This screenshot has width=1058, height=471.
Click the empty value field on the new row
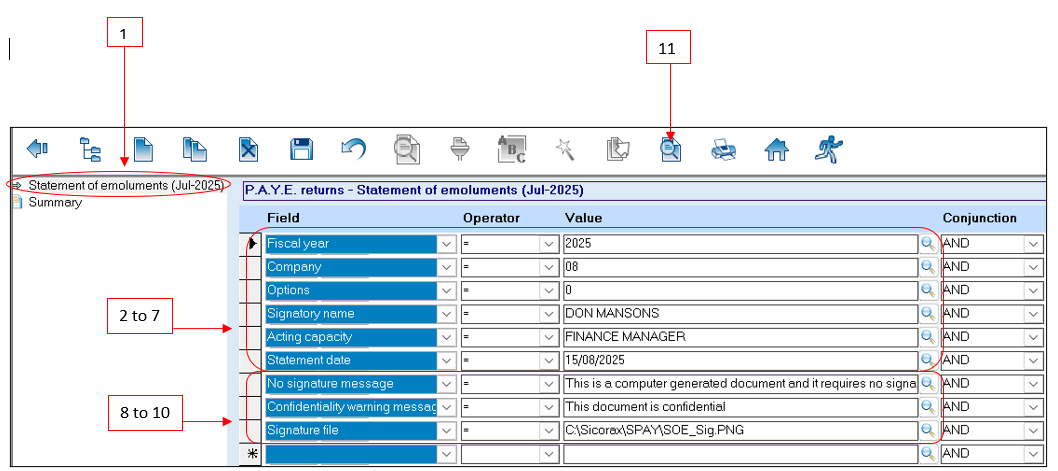tap(740, 454)
